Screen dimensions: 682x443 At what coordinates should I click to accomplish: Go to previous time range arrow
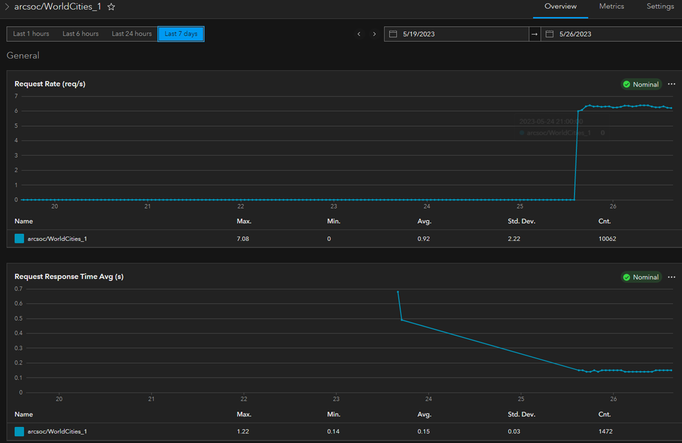(359, 34)
